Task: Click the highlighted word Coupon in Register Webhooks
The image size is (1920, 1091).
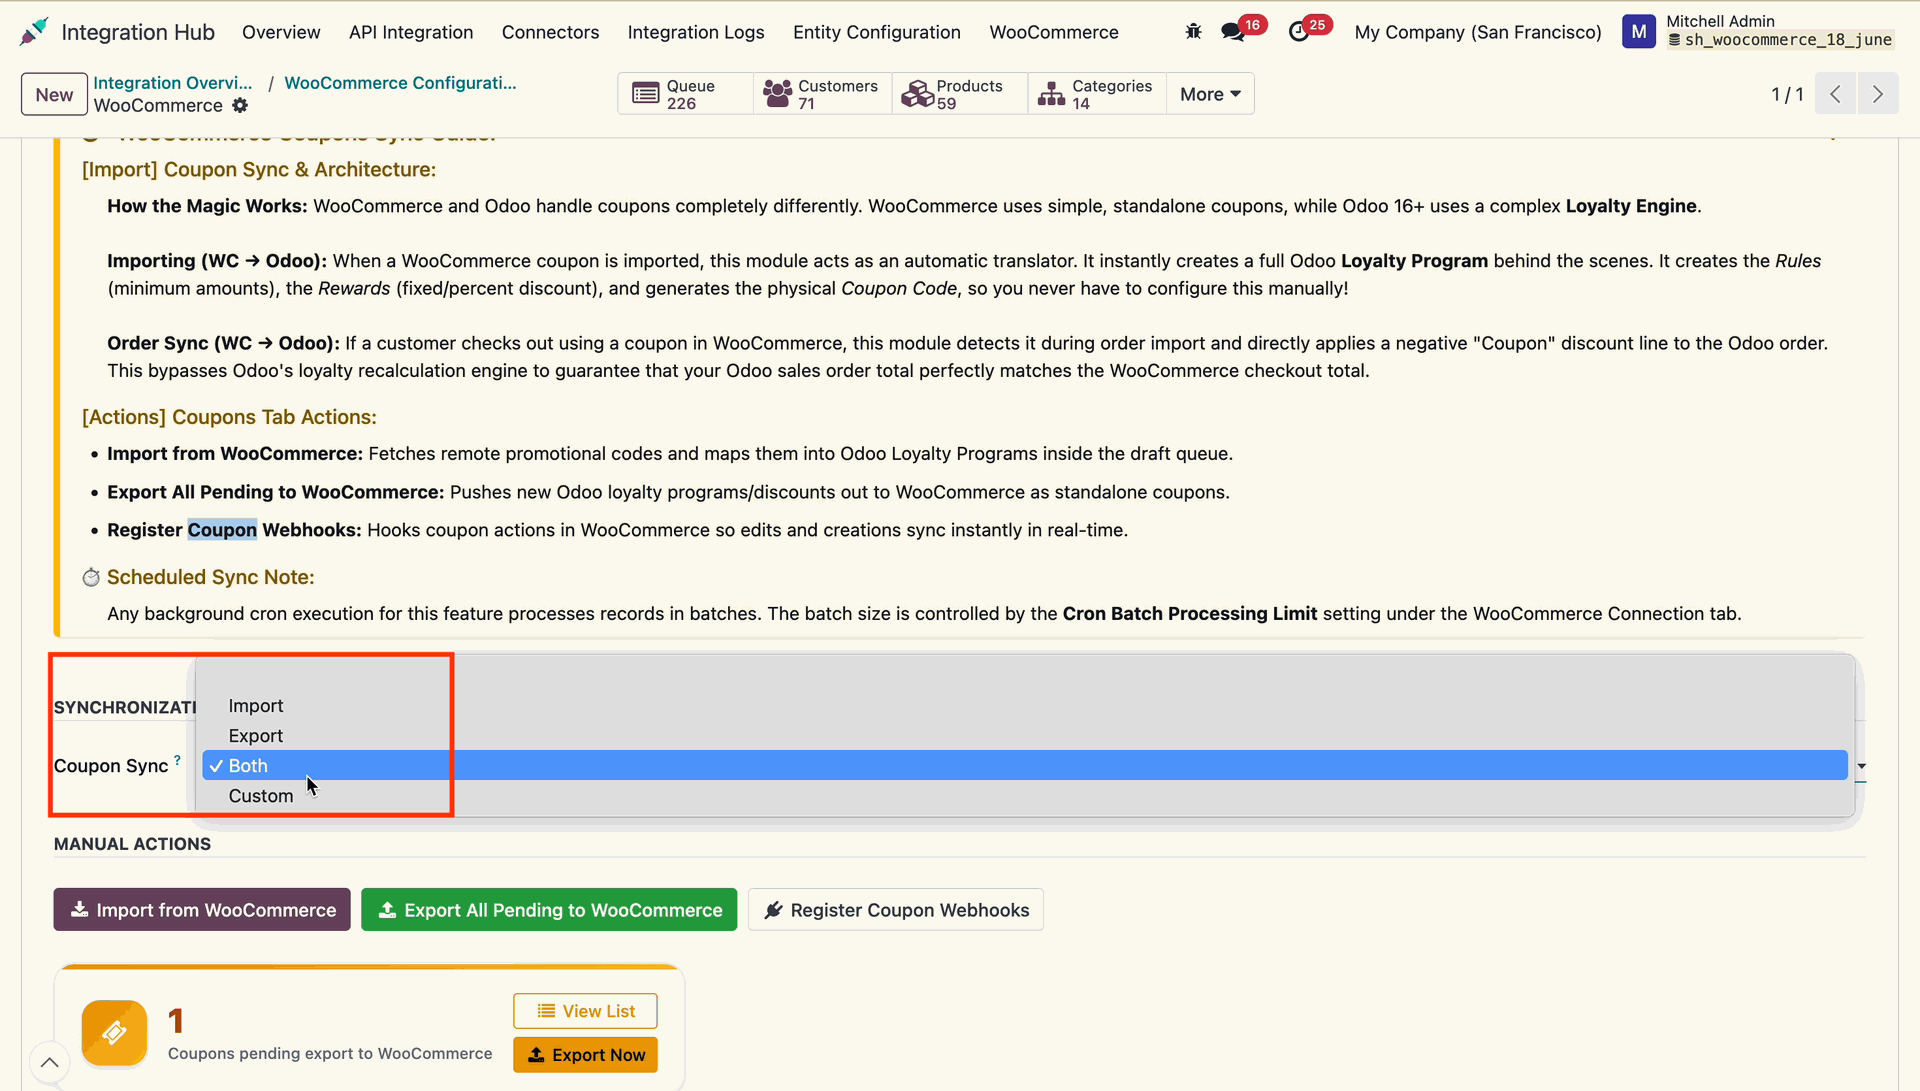Action: pos(222,530)
